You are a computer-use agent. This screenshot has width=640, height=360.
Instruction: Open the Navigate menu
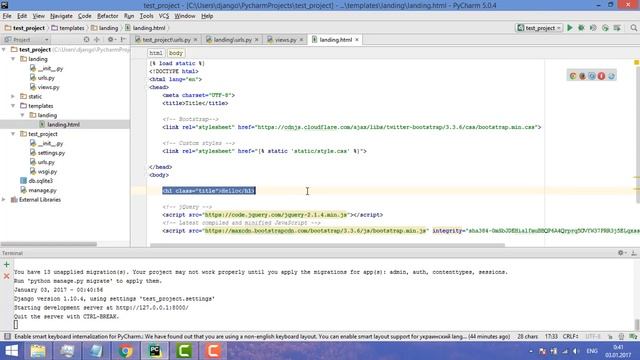(61, 16)
